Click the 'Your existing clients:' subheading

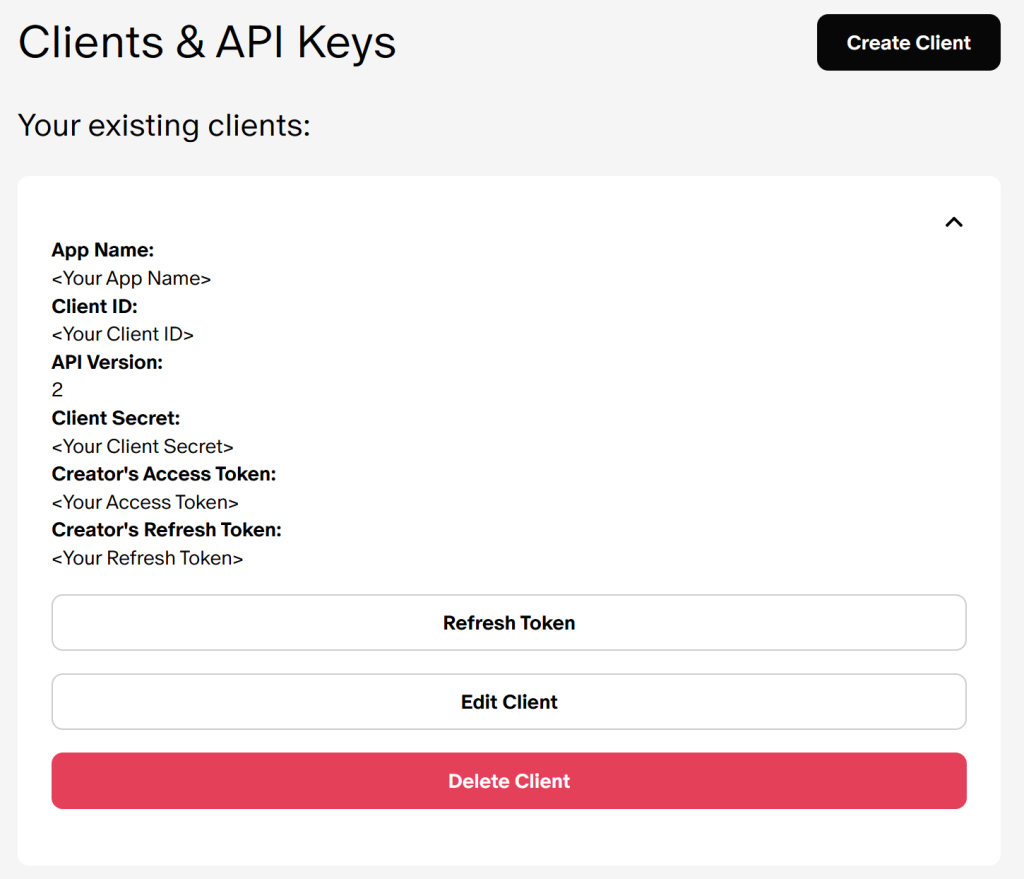coord(164,126)
